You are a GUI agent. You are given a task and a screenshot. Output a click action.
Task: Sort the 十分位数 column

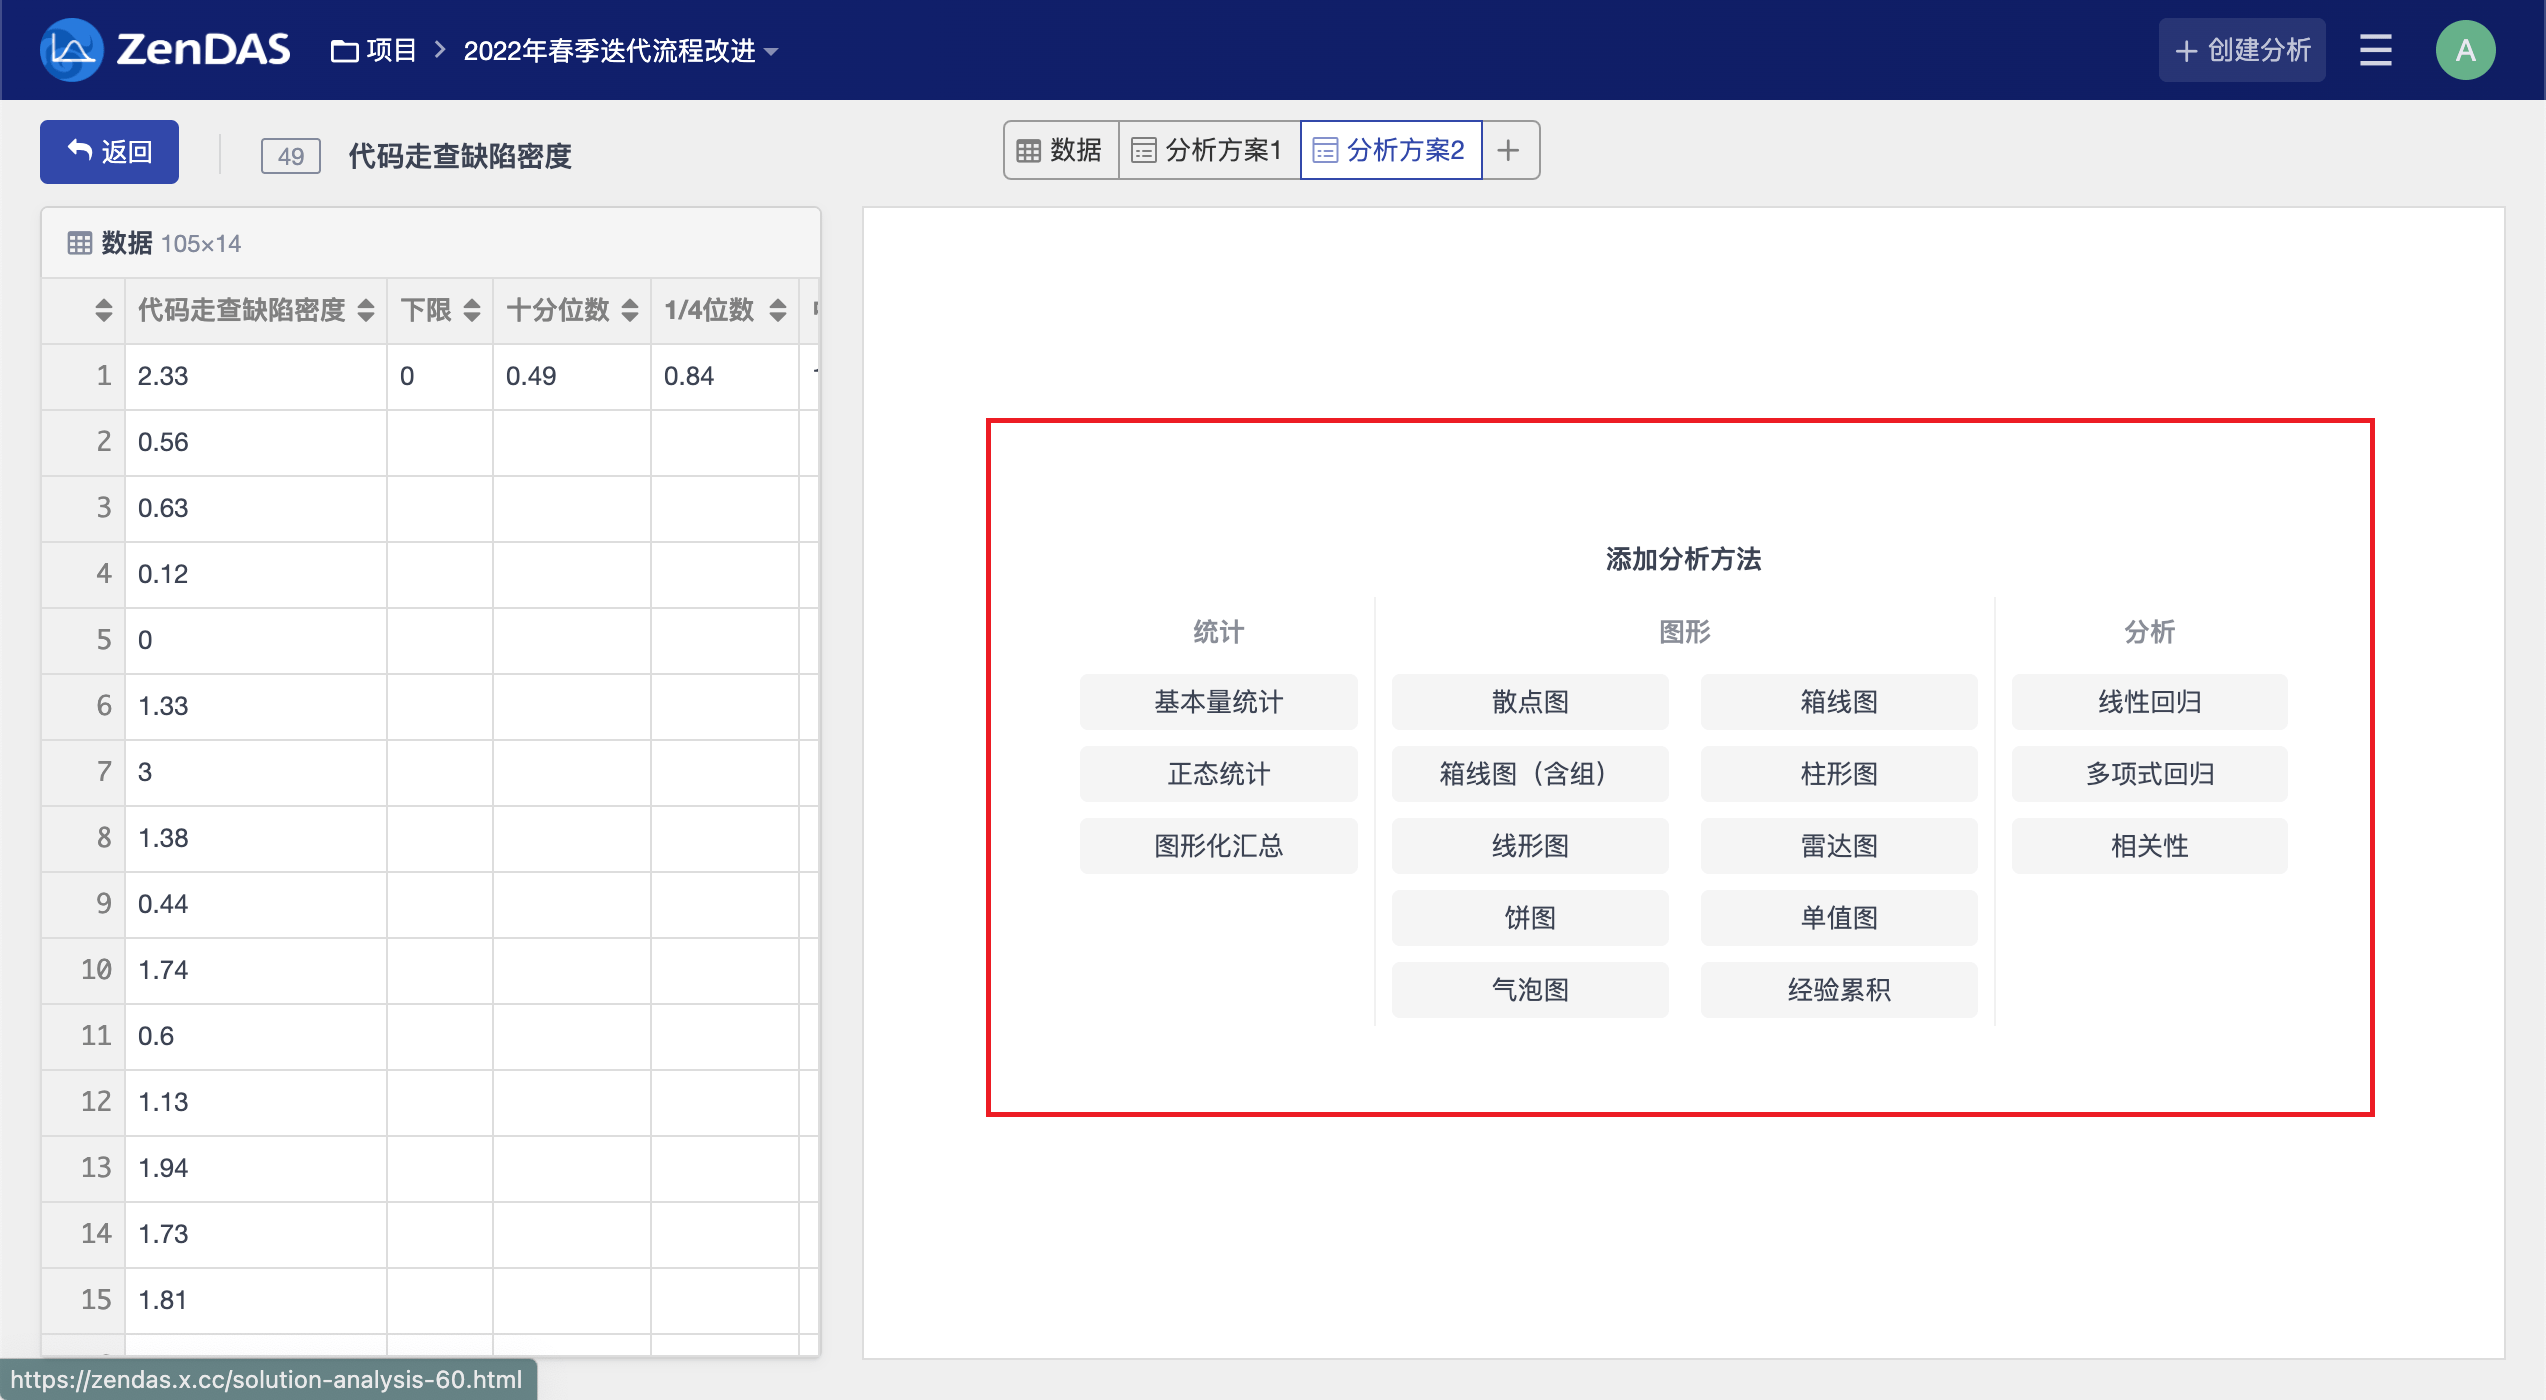[x=630, y=310]
